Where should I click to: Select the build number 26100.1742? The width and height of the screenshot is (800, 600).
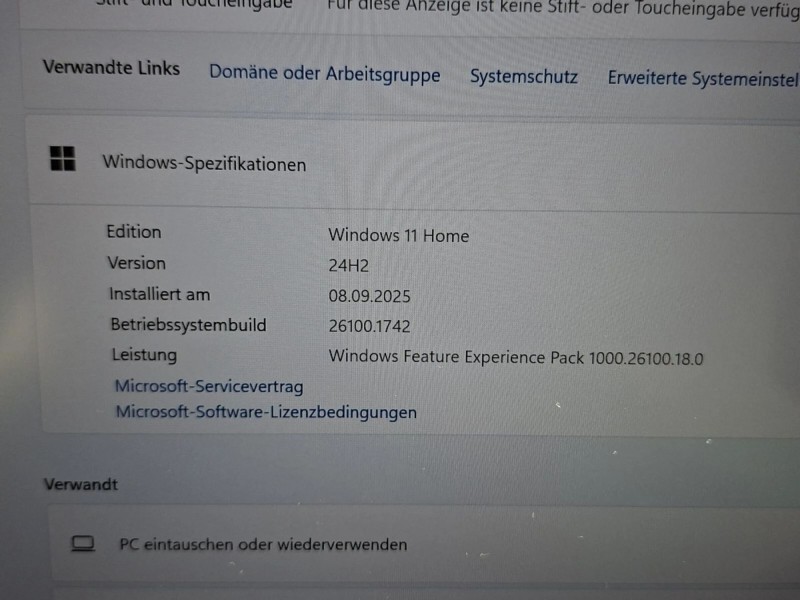coord(369,326)
